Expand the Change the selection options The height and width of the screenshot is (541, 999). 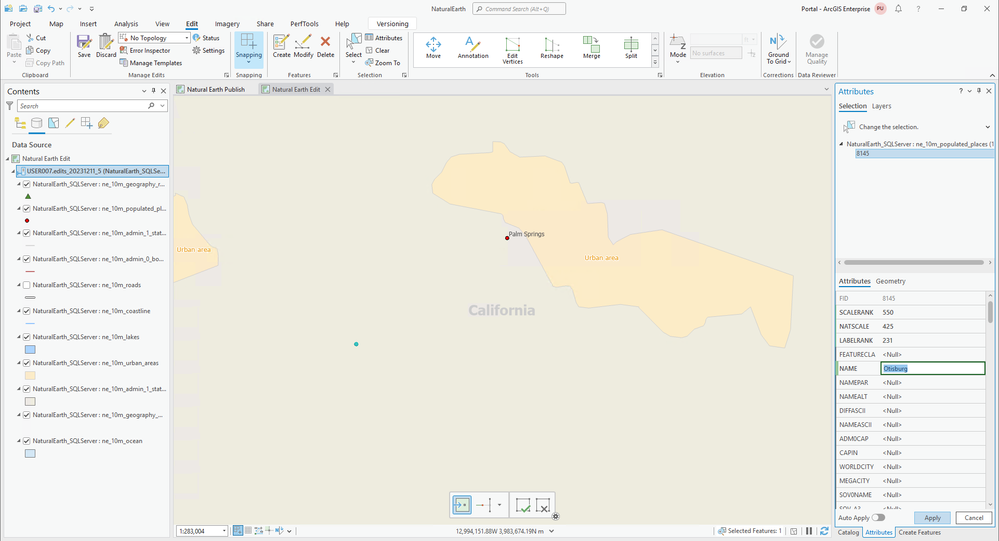[x=988, y=127]
